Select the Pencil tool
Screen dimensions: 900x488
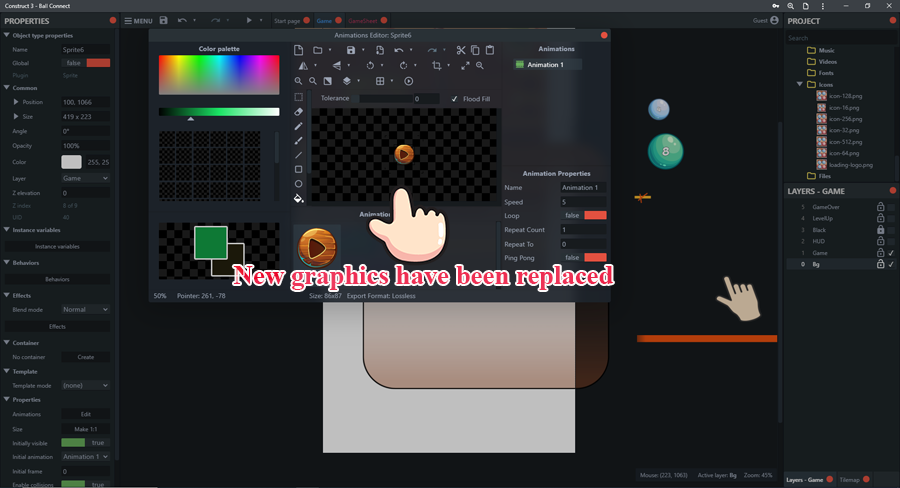point(299,126)
